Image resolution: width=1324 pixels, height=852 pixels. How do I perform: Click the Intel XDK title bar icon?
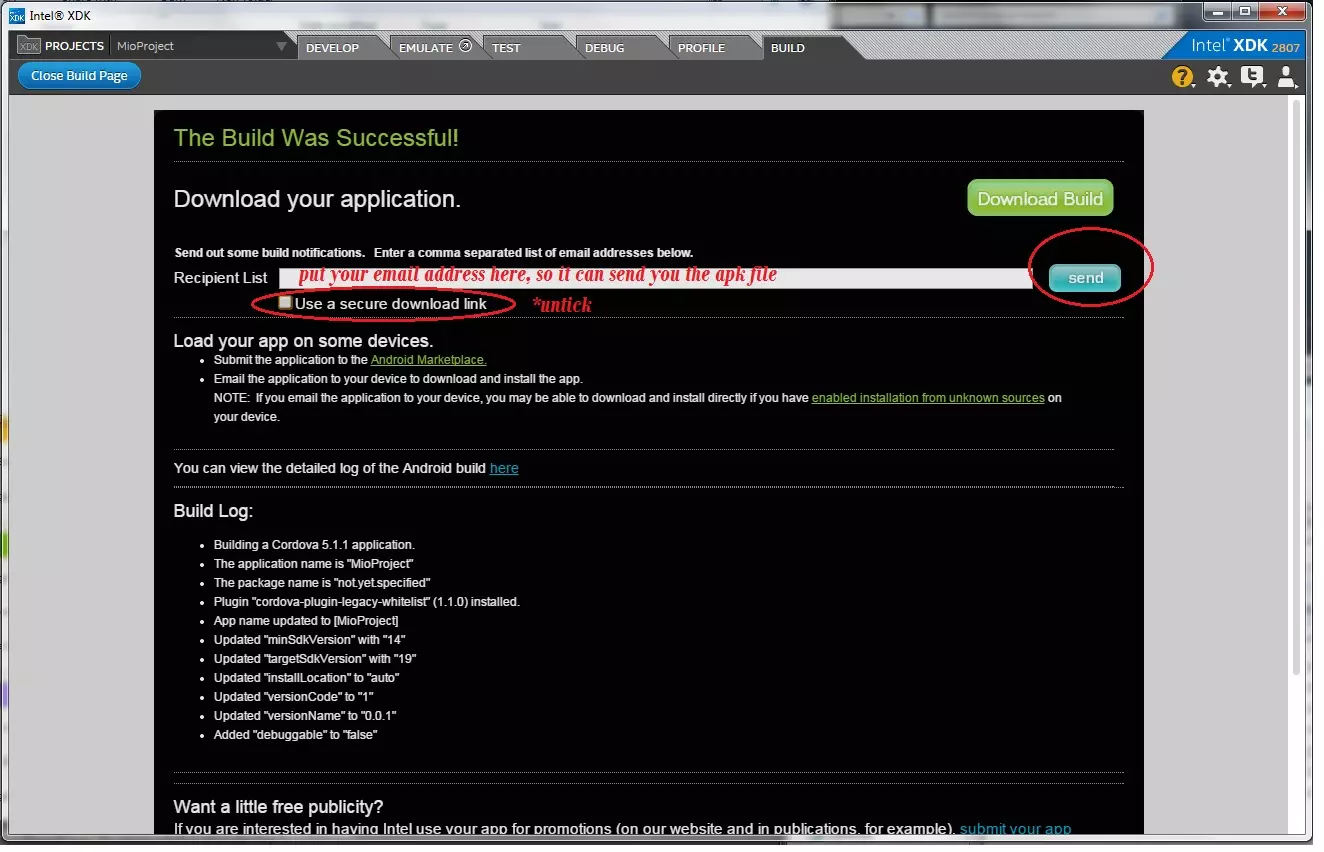coord(16,15)
